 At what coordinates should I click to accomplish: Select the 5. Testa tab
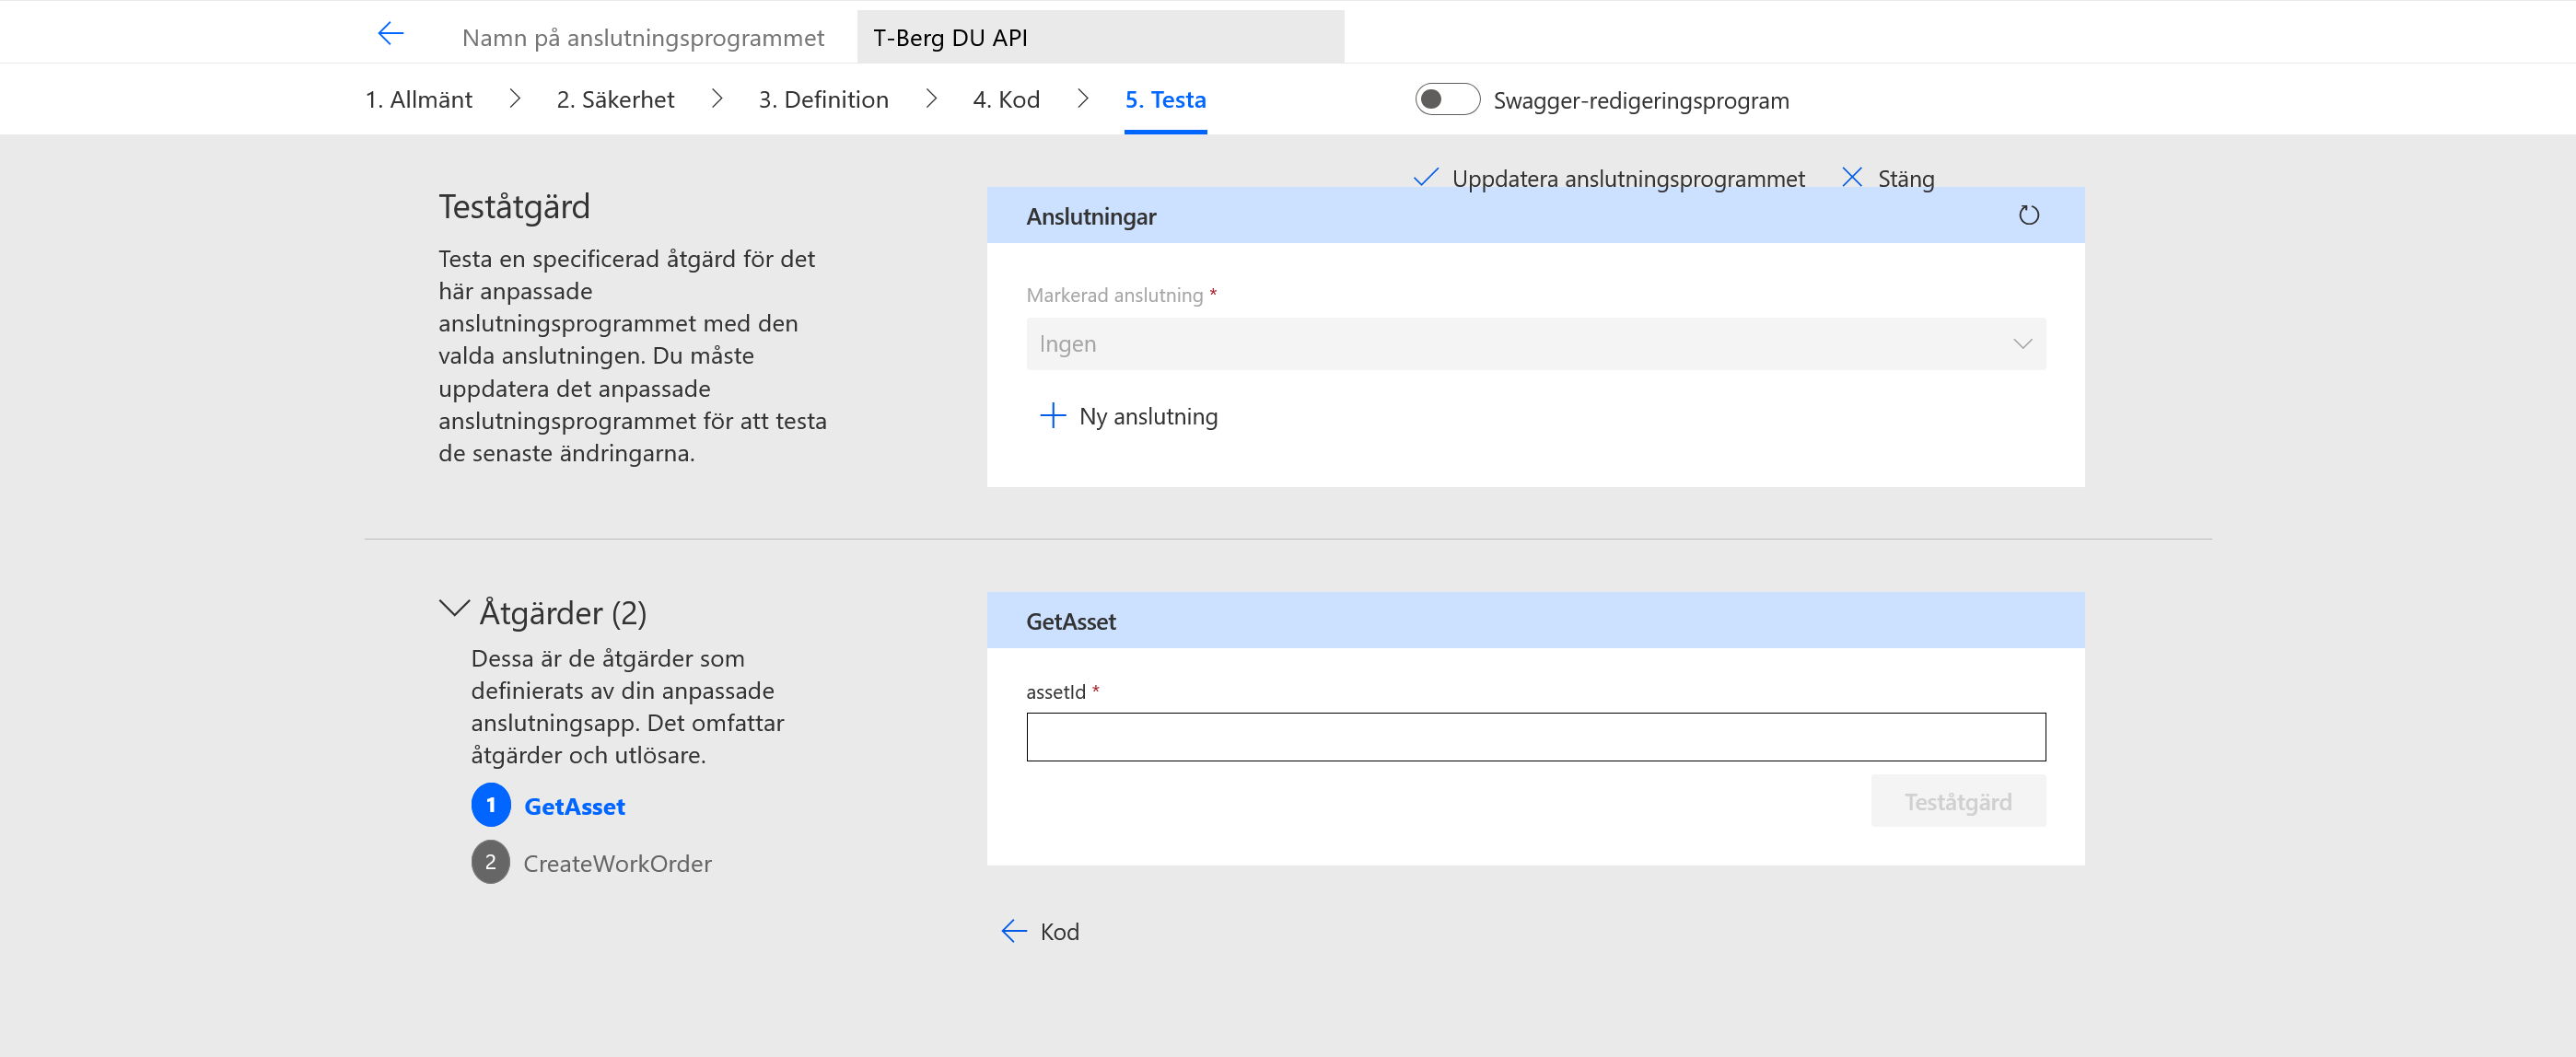(x=1165, y=99)
